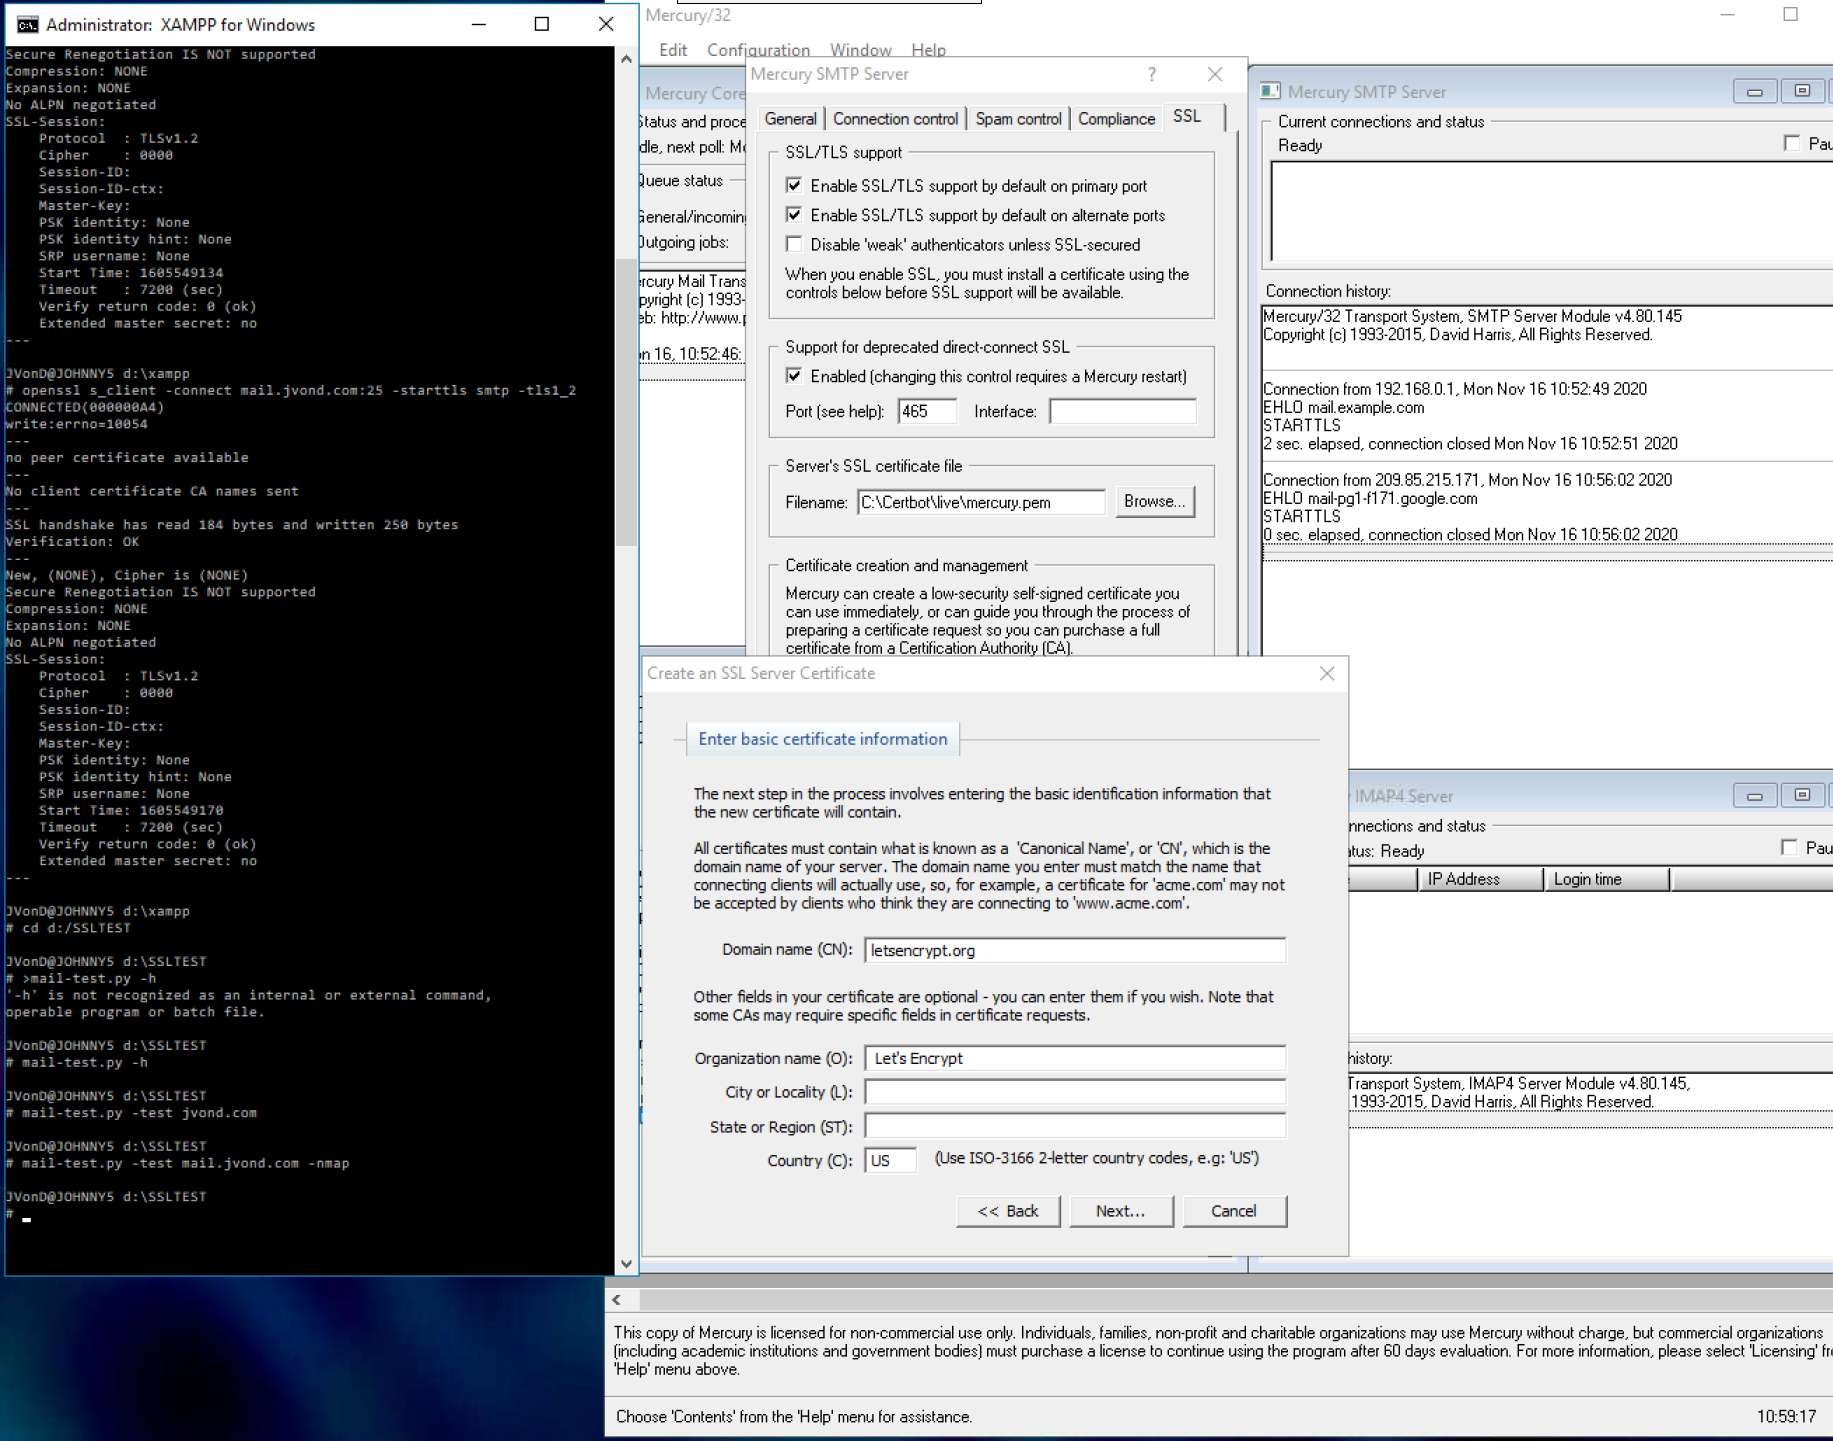
Task: Click the Mercury SMTP Server window title icon
Action: [x=1270, y=91]
